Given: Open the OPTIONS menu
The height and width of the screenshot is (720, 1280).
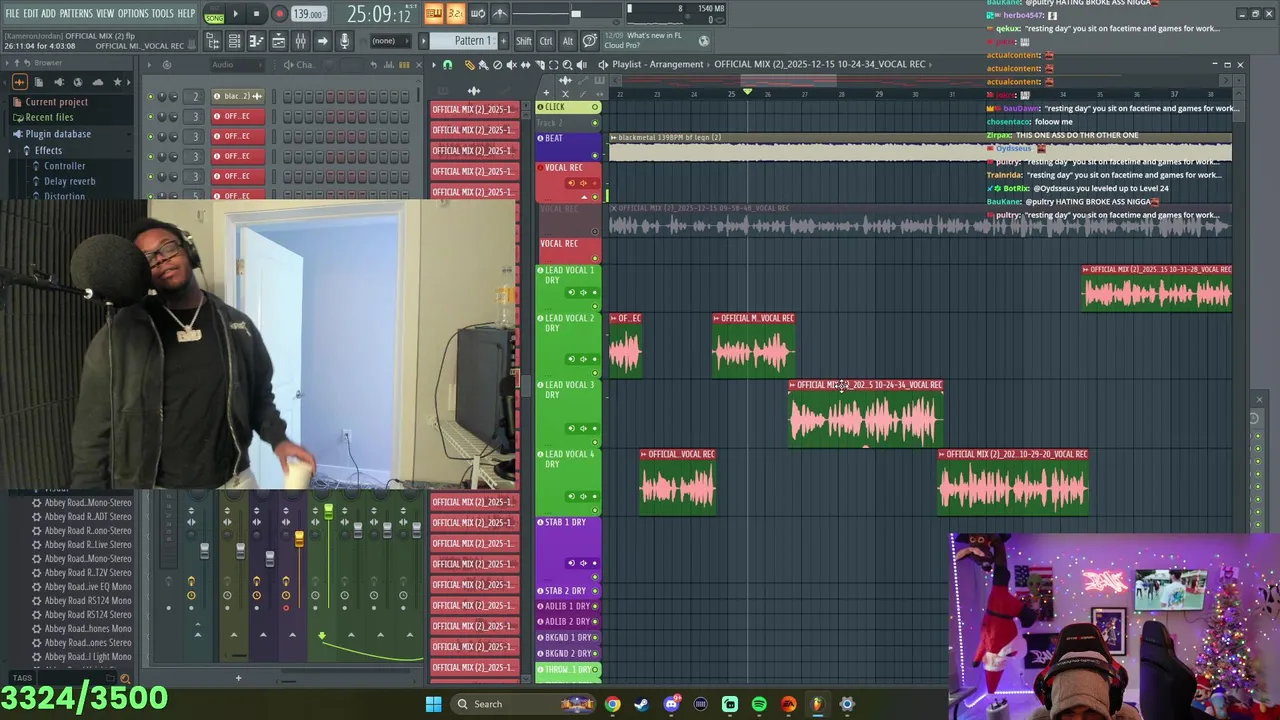Looking at the screenshot, I should coord(133,13).
